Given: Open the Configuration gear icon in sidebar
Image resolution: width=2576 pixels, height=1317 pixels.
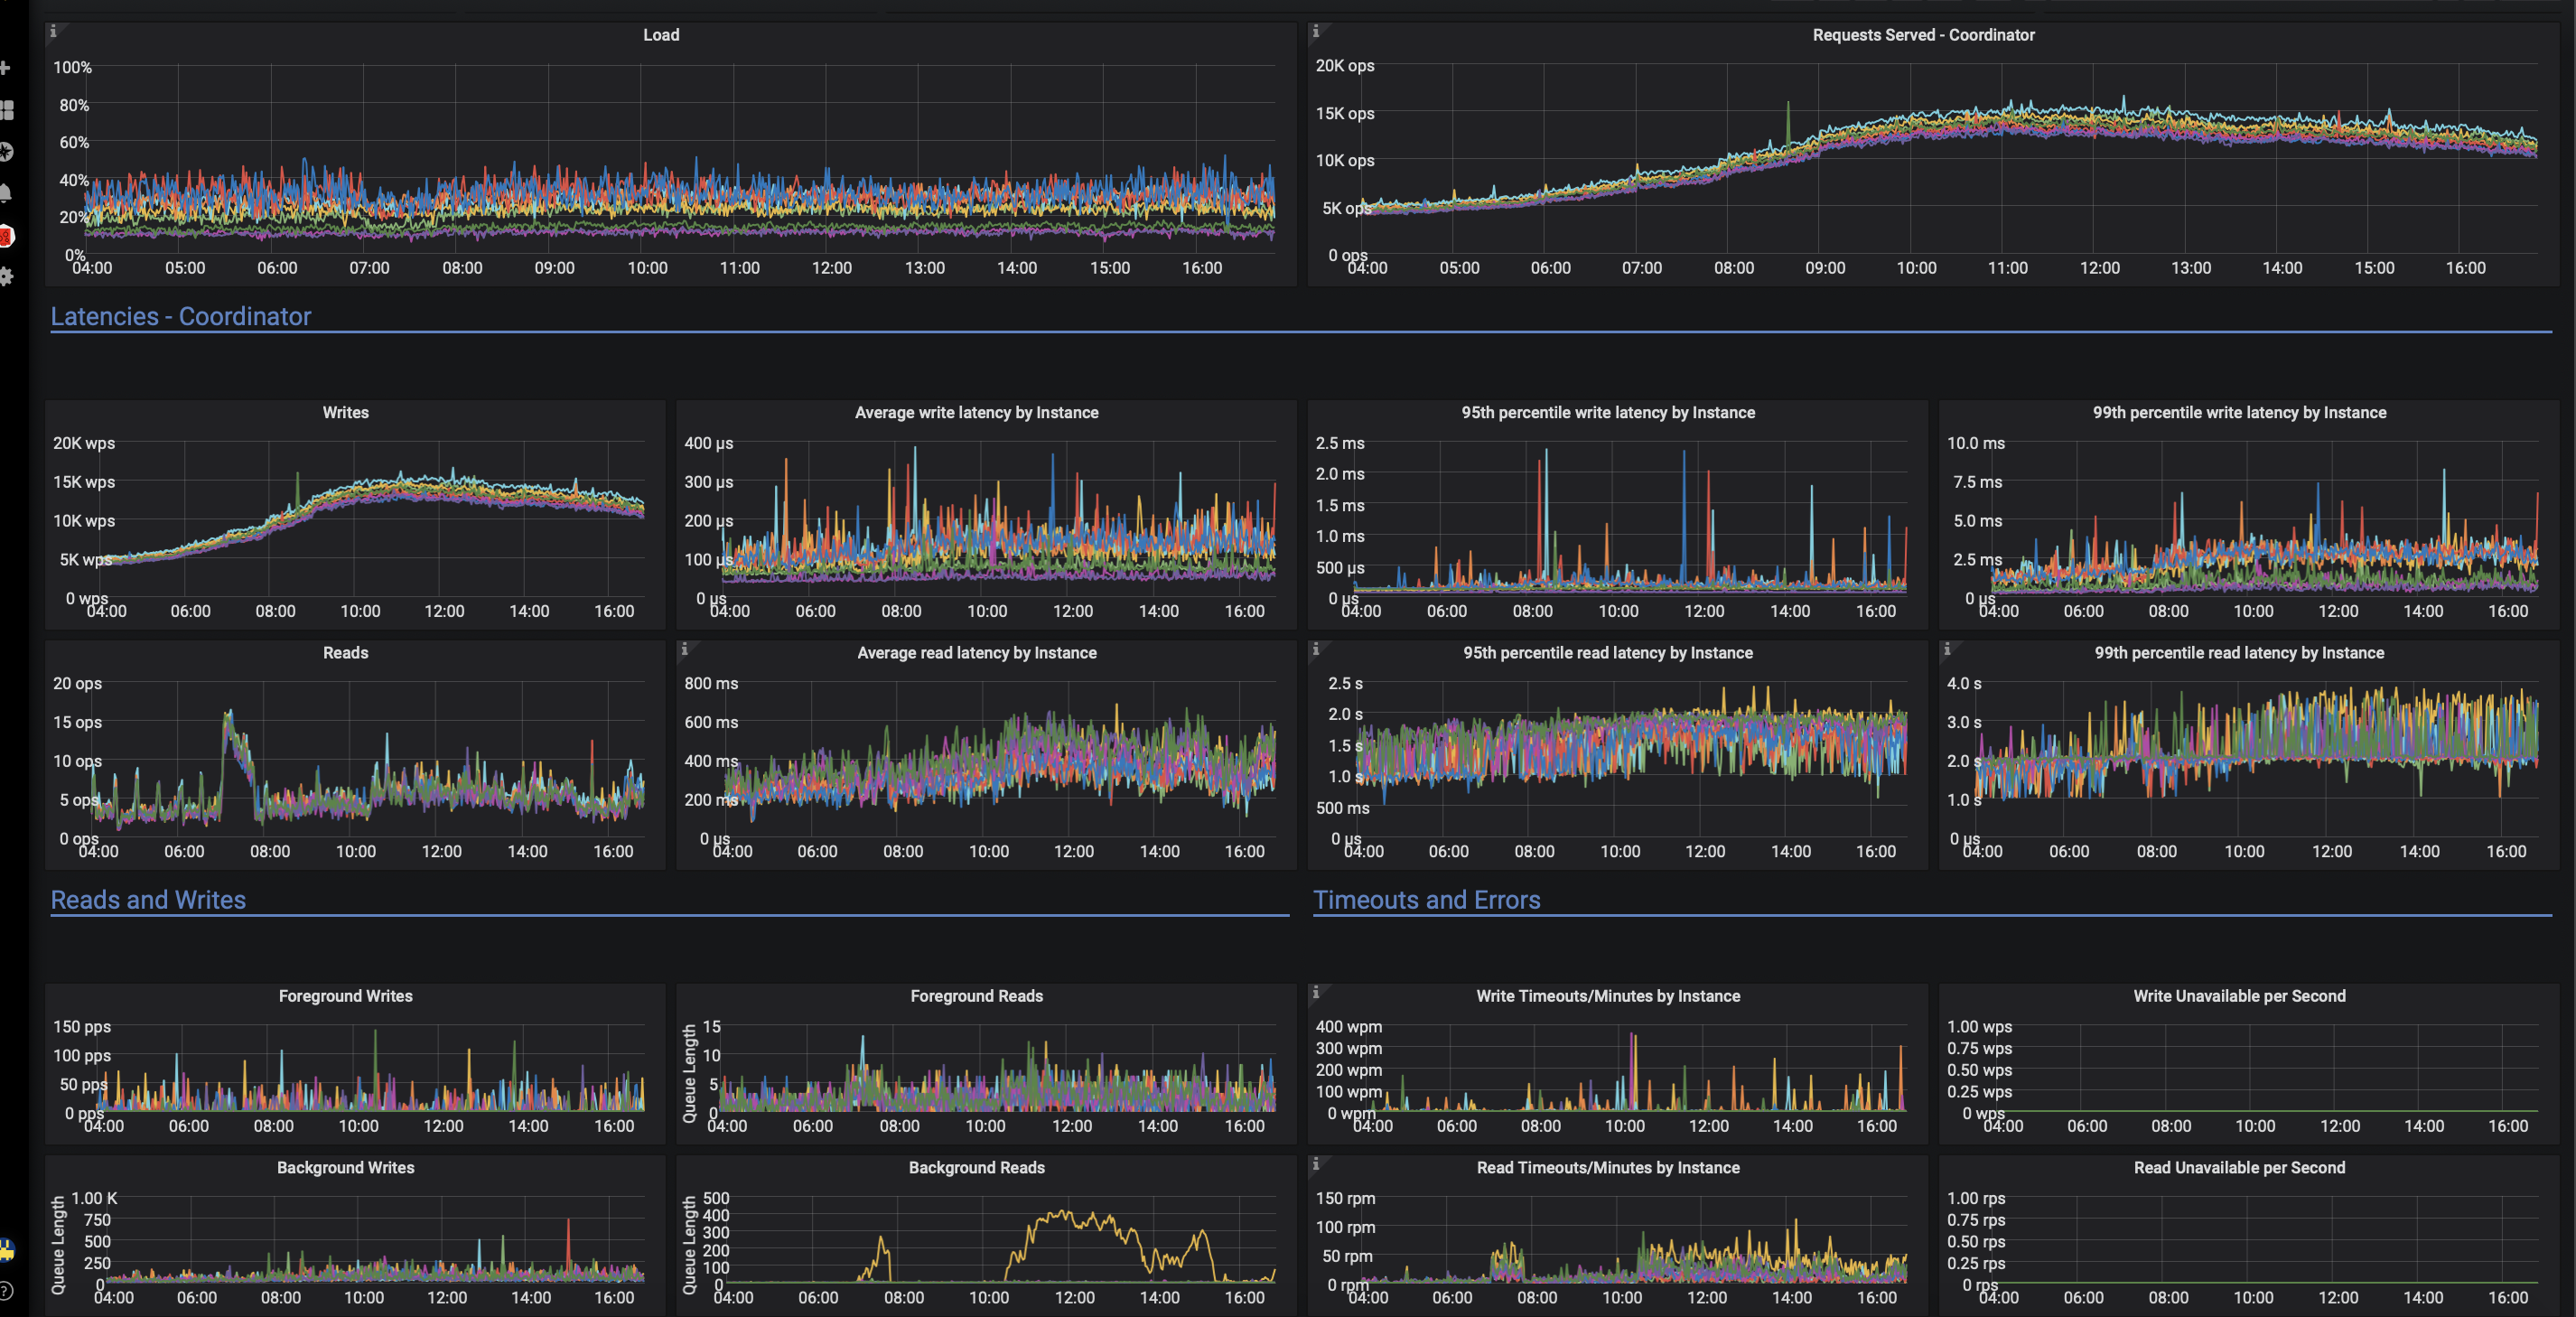Looking at the screenshot, I should (6, 277).
